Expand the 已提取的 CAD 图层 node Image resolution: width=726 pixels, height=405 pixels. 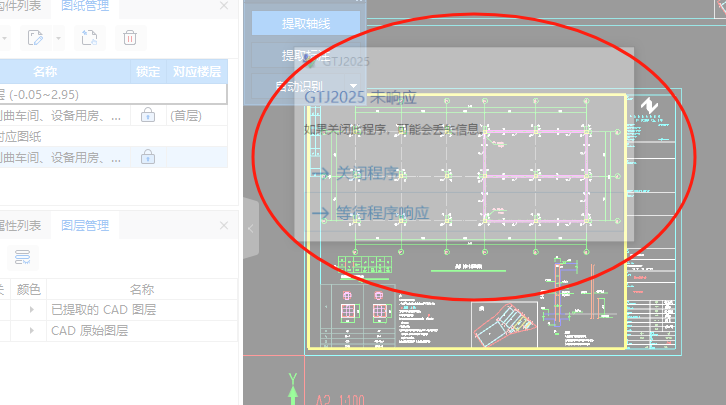(x=31, y=309)
